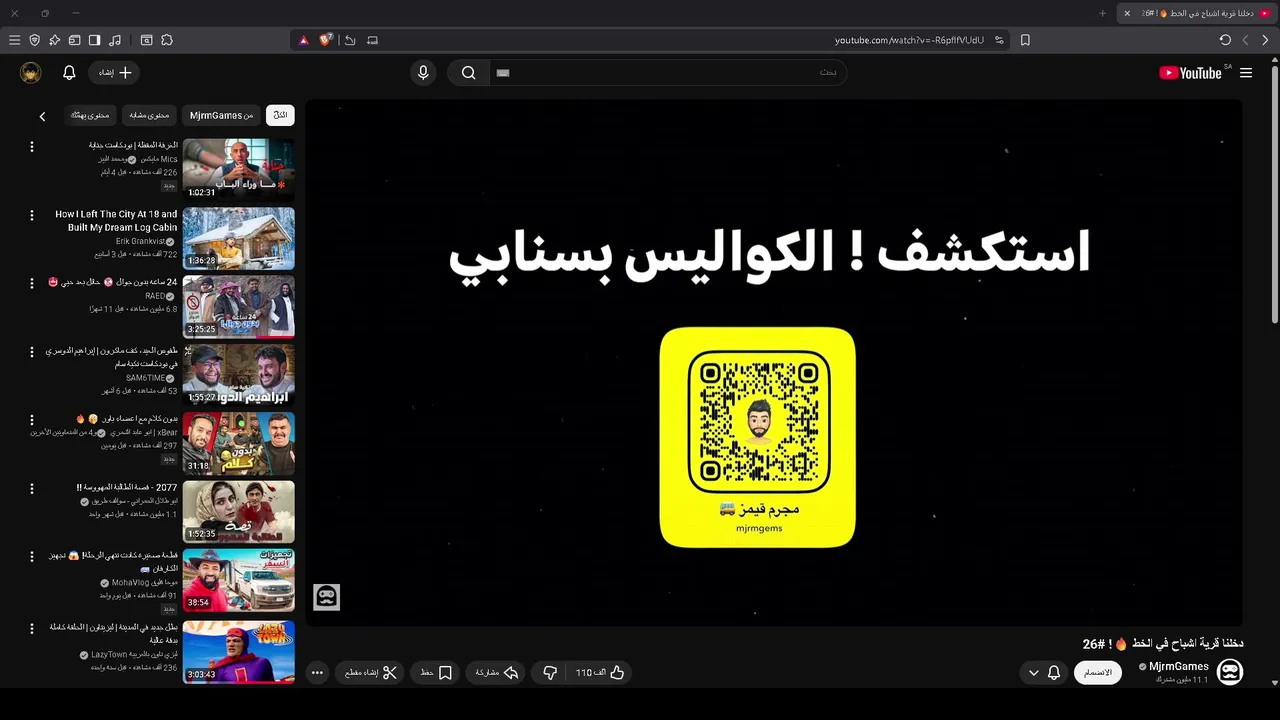Open the Mics podcast video thumbnail
1280x720 pixels.
coord(239,168)
